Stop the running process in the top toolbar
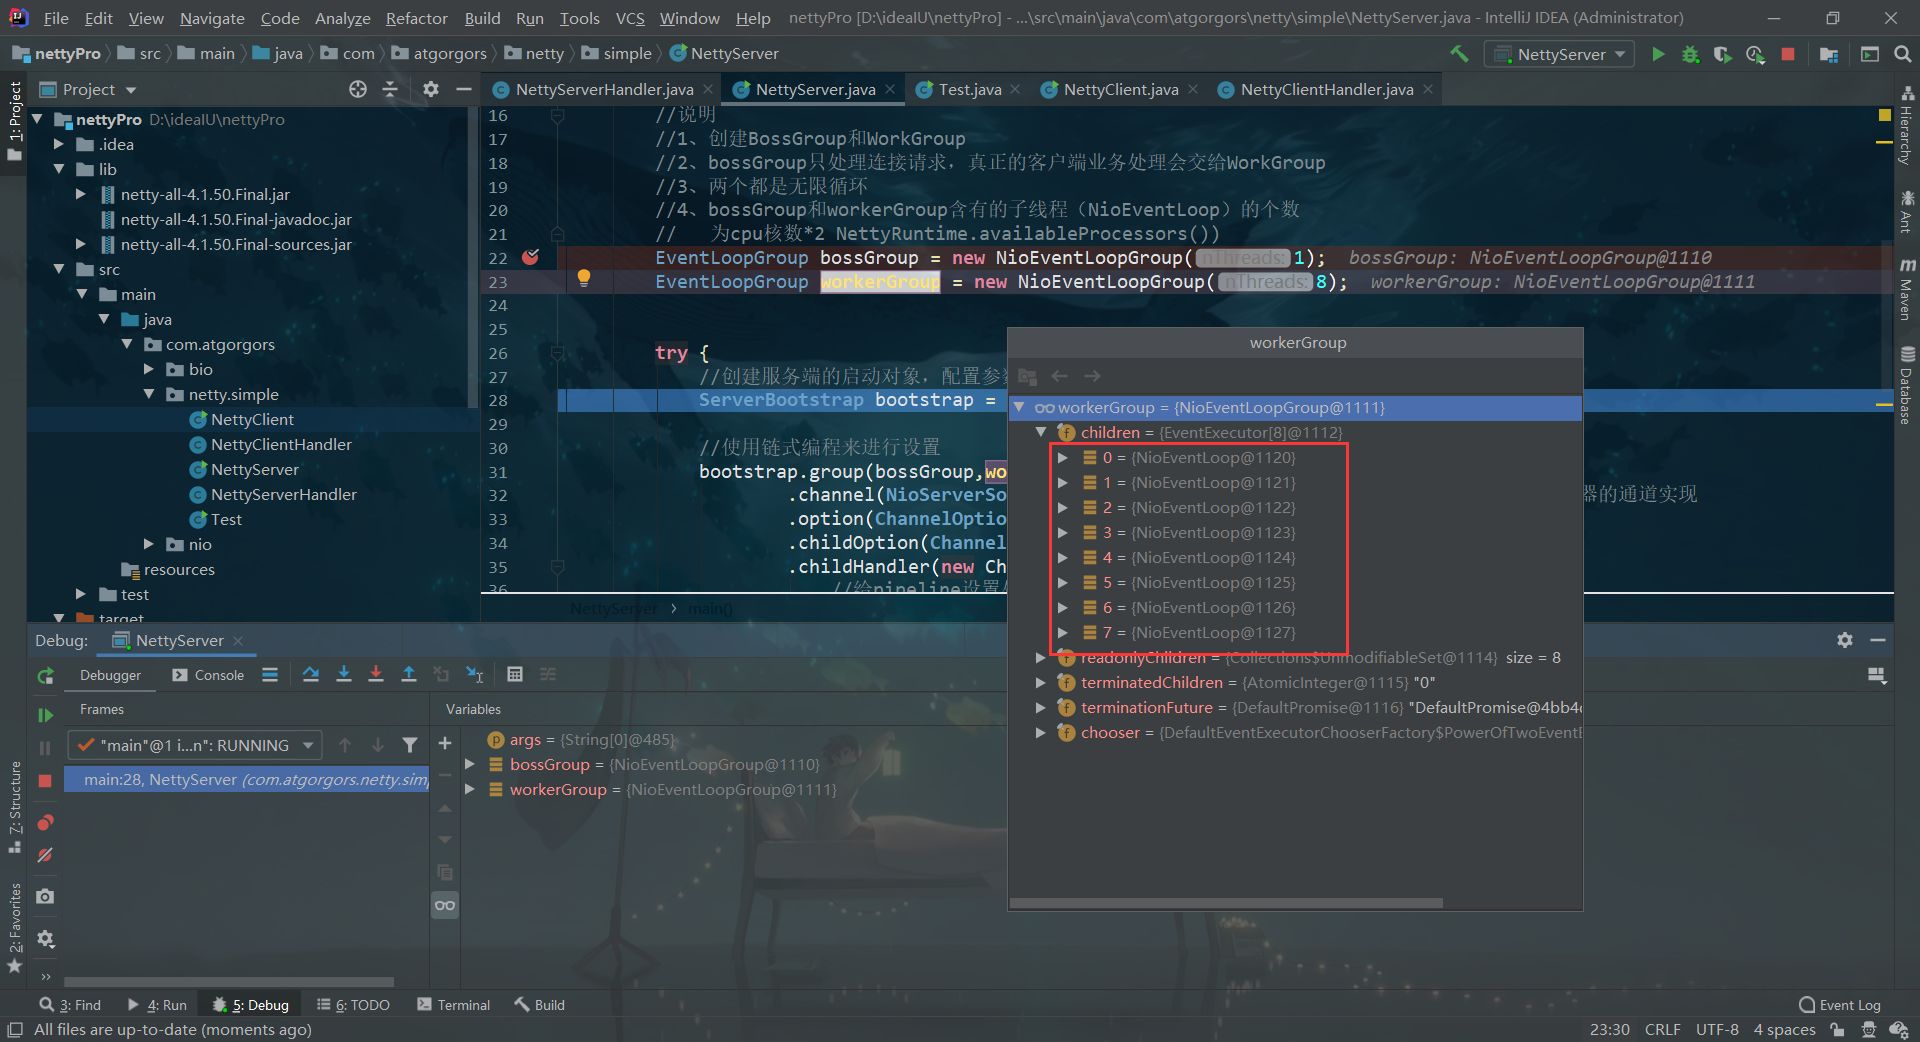The image size is (1920, 1042). tap(1788, 54)
